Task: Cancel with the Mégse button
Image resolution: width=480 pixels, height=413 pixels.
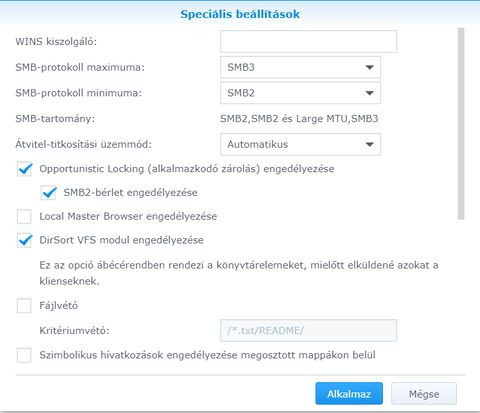Action: pos(424,394)
